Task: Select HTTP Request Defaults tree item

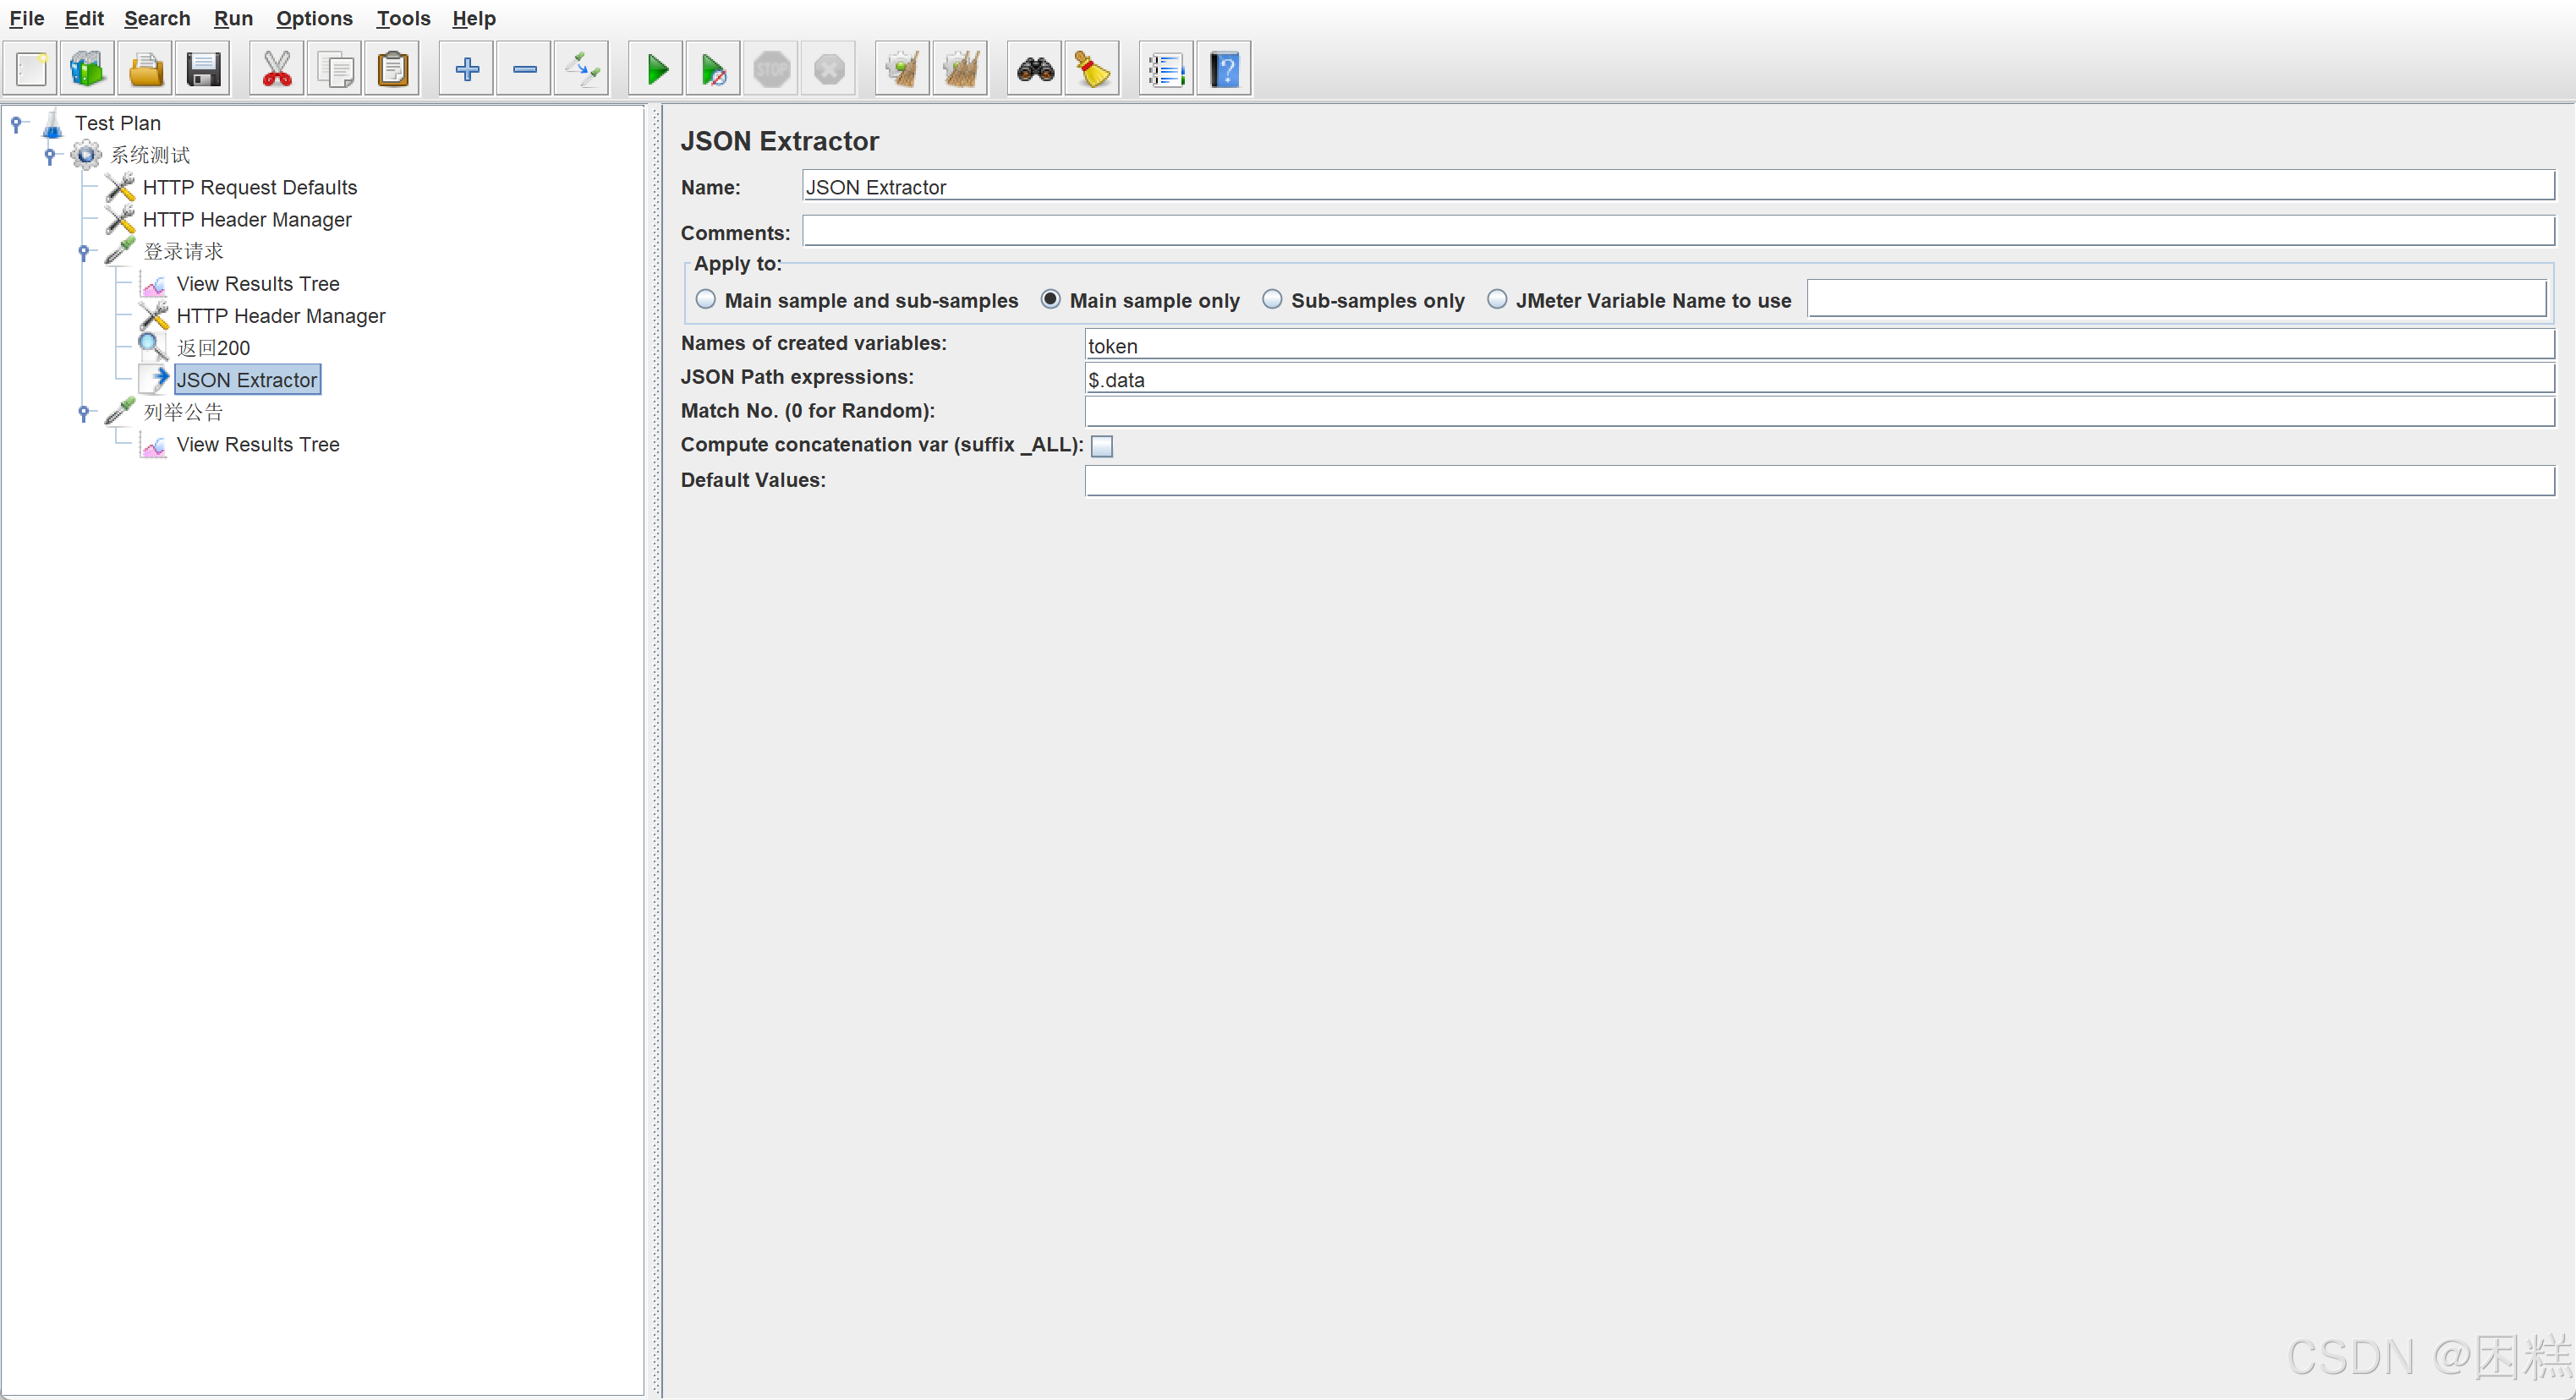Action: coord(249,187)
